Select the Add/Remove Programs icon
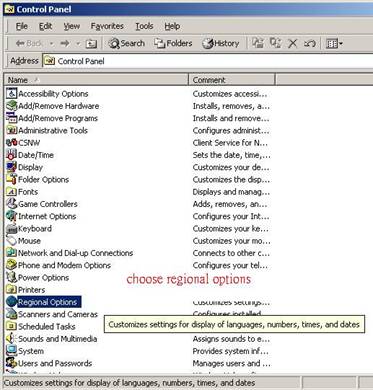This screenshot has width=373, height=390. pos(12,118)
